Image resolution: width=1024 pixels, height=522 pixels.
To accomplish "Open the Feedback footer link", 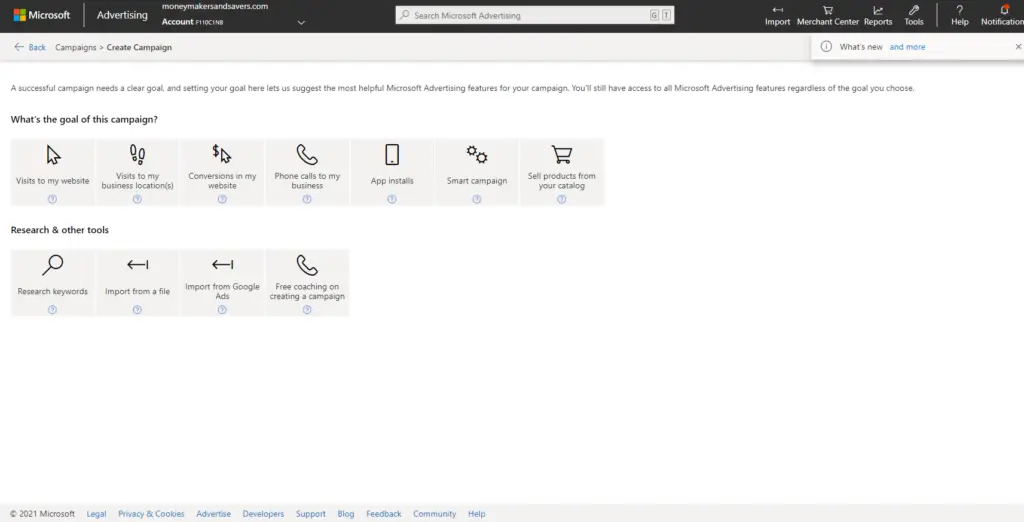I will (383, 514).
